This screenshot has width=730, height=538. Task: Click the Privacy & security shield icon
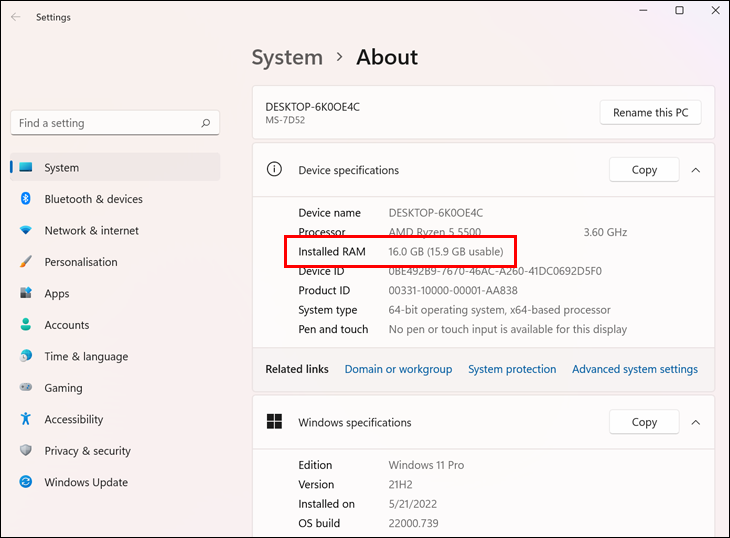click(26, 450)
